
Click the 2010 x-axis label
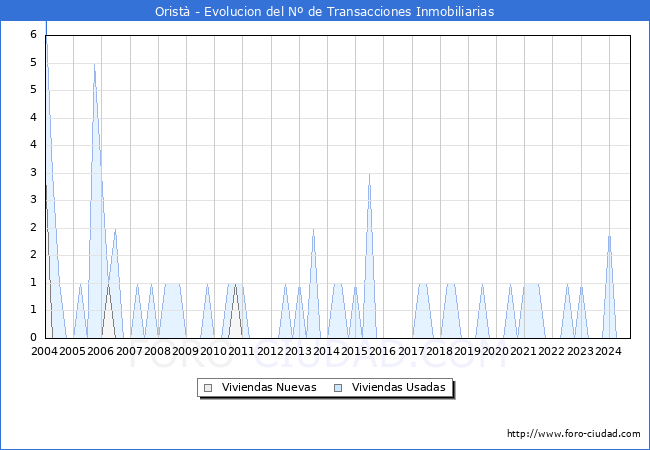point(213,351)
